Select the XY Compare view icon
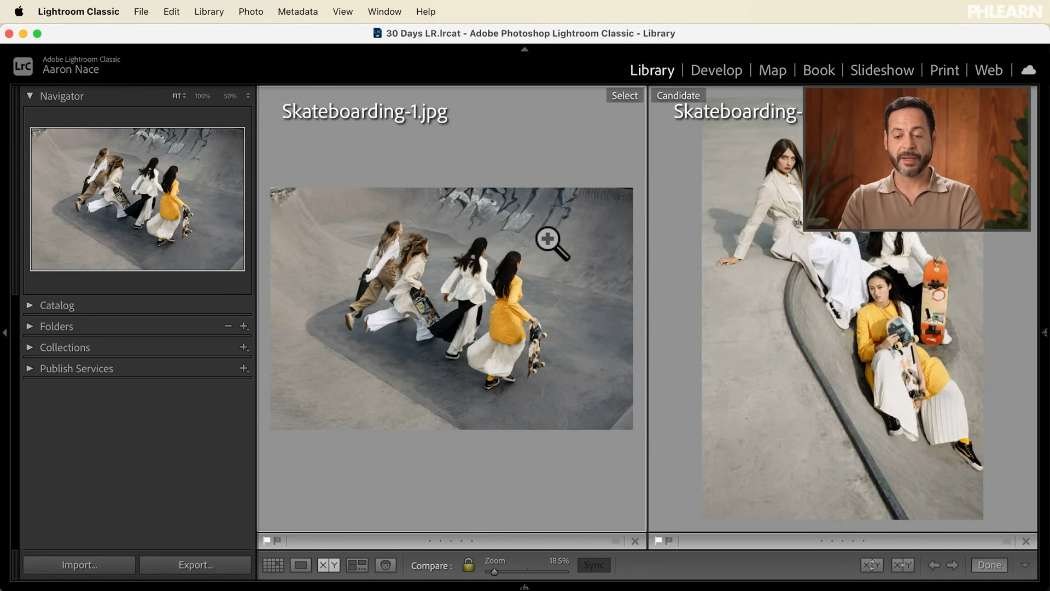The image size is (1050, 591). (328, 565)
